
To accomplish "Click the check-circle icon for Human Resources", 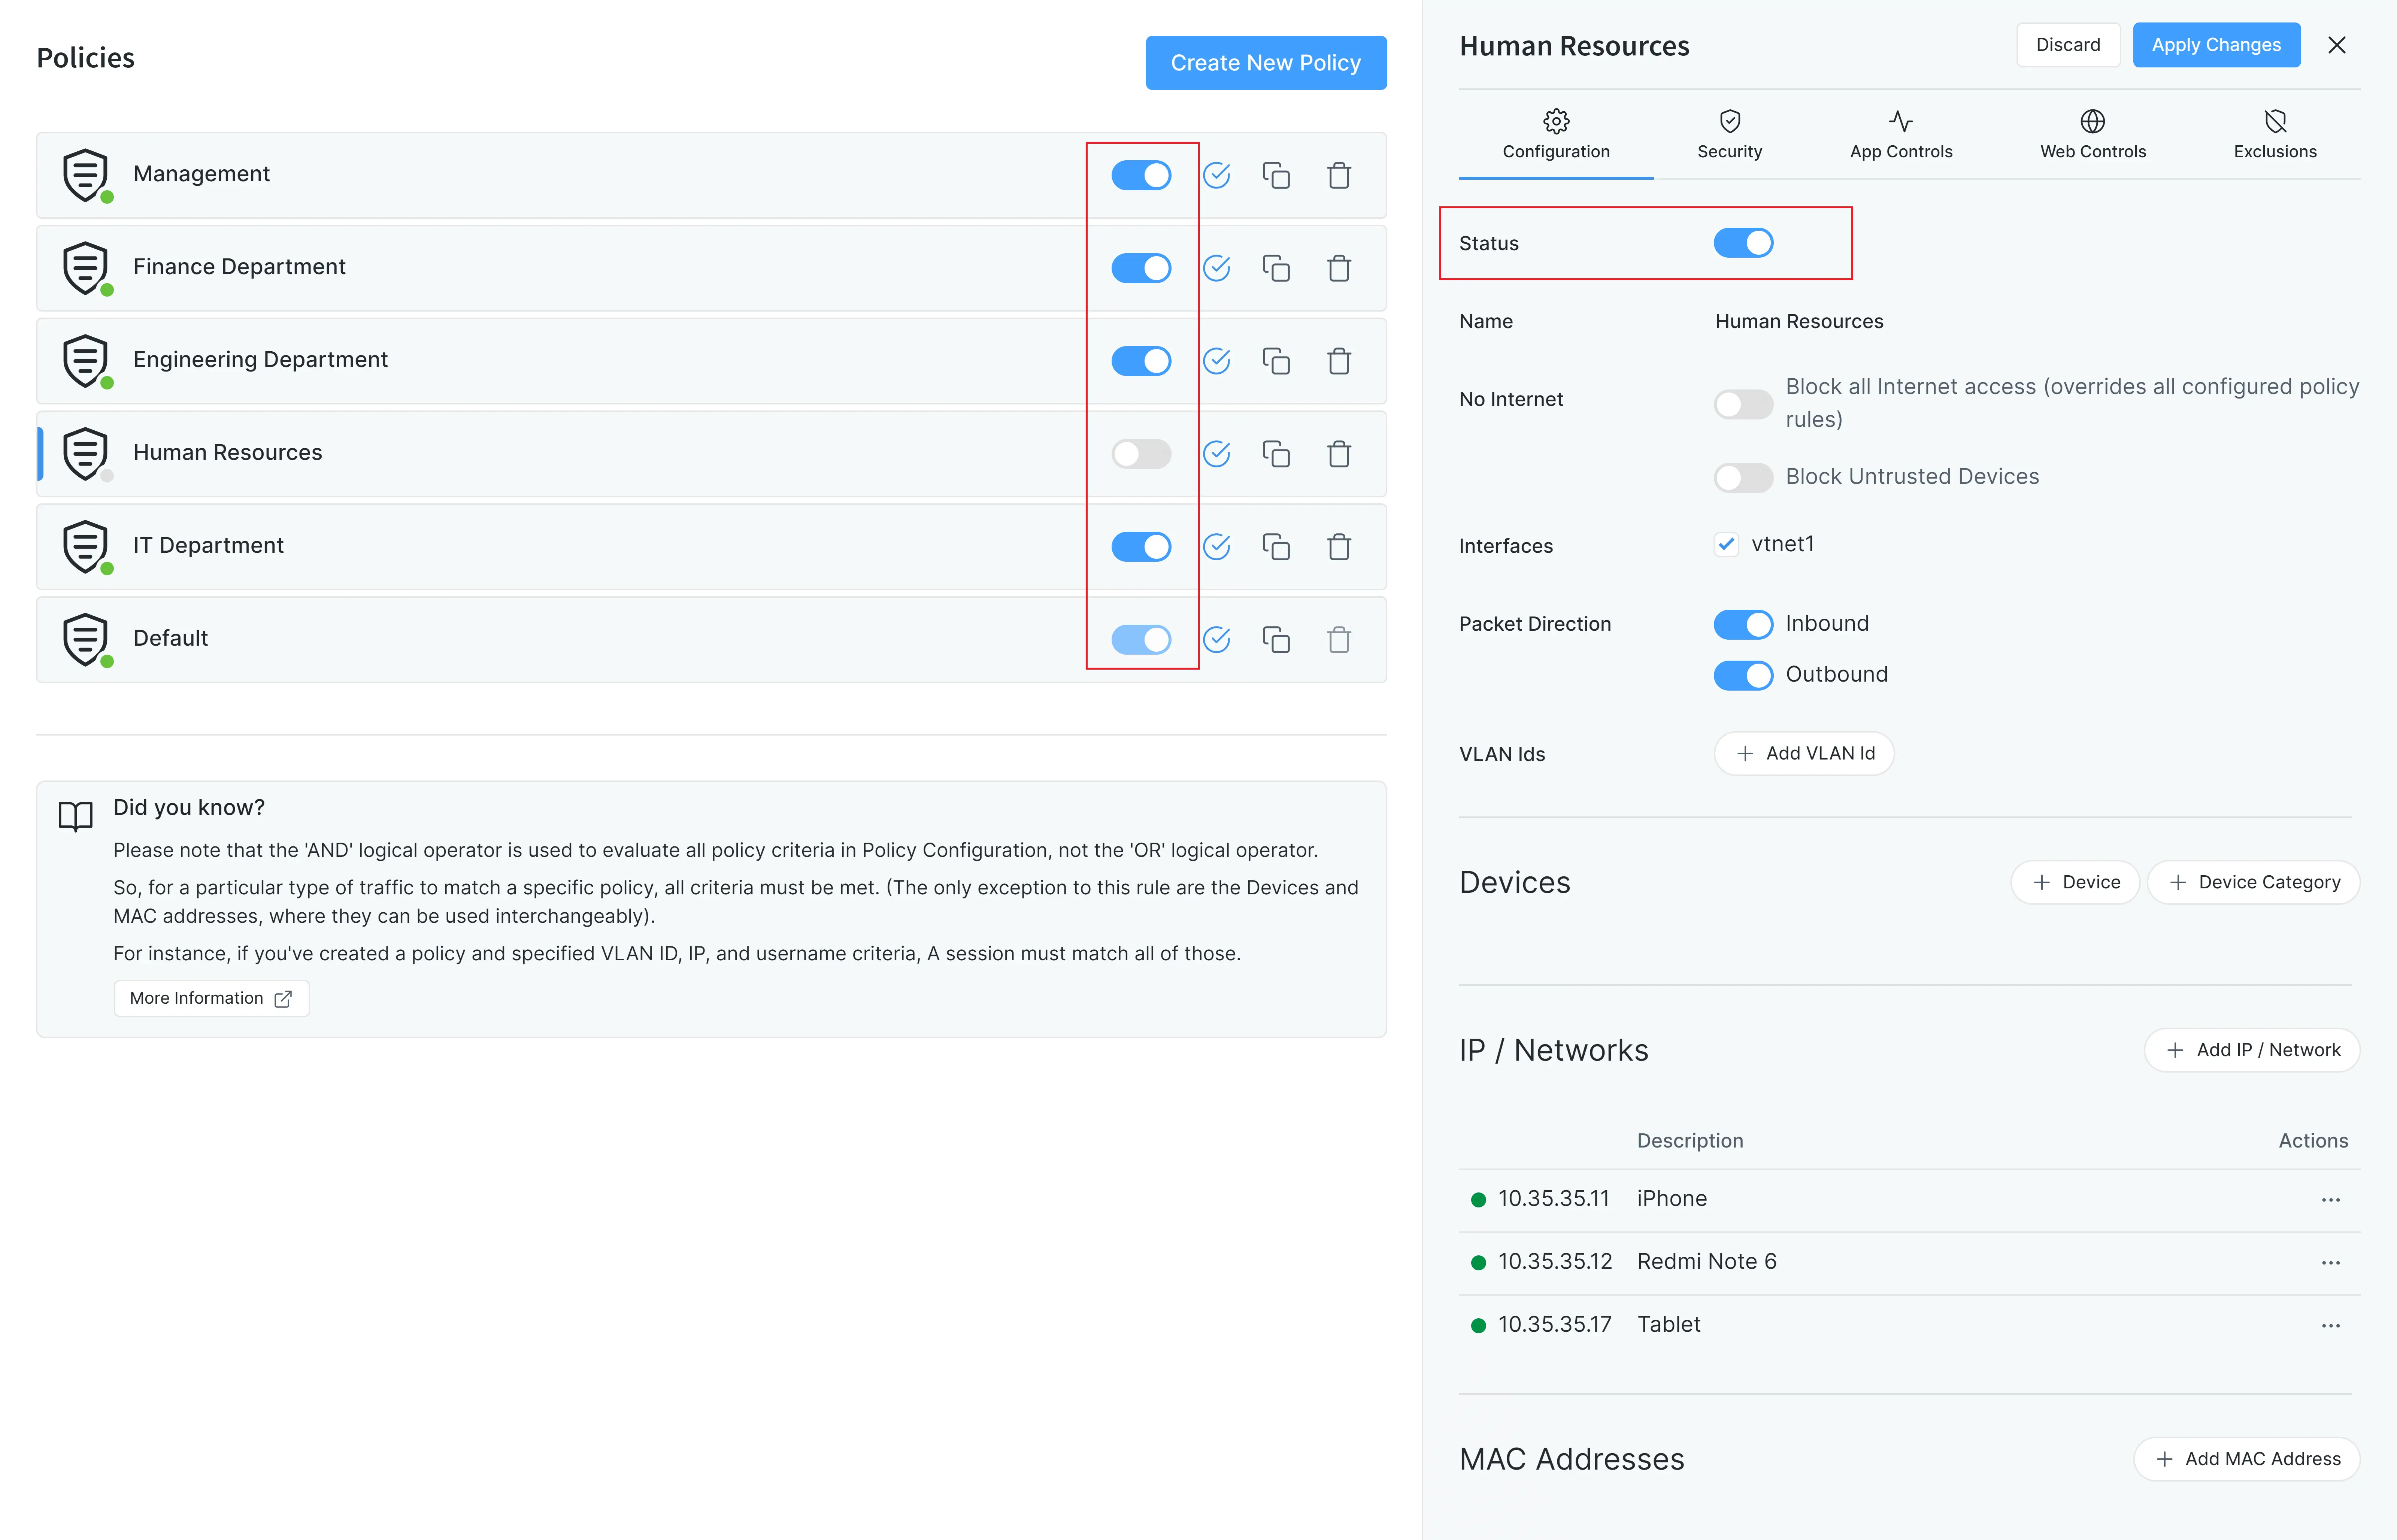I will tap(1217, 454).
